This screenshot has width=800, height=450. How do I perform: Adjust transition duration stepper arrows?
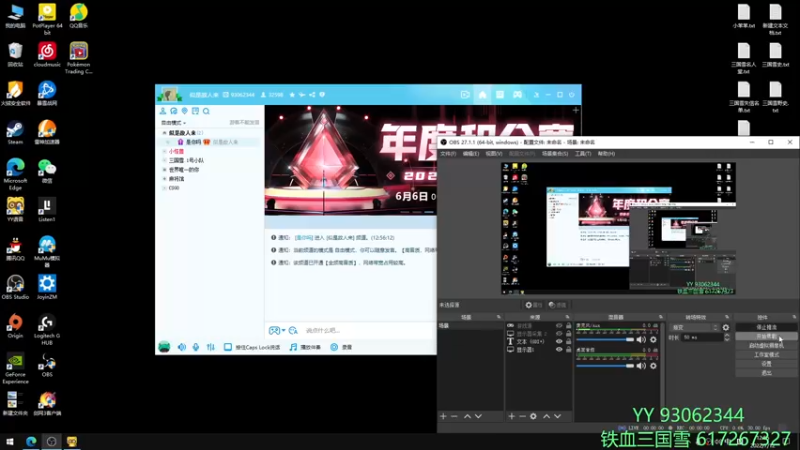[727, 338]
